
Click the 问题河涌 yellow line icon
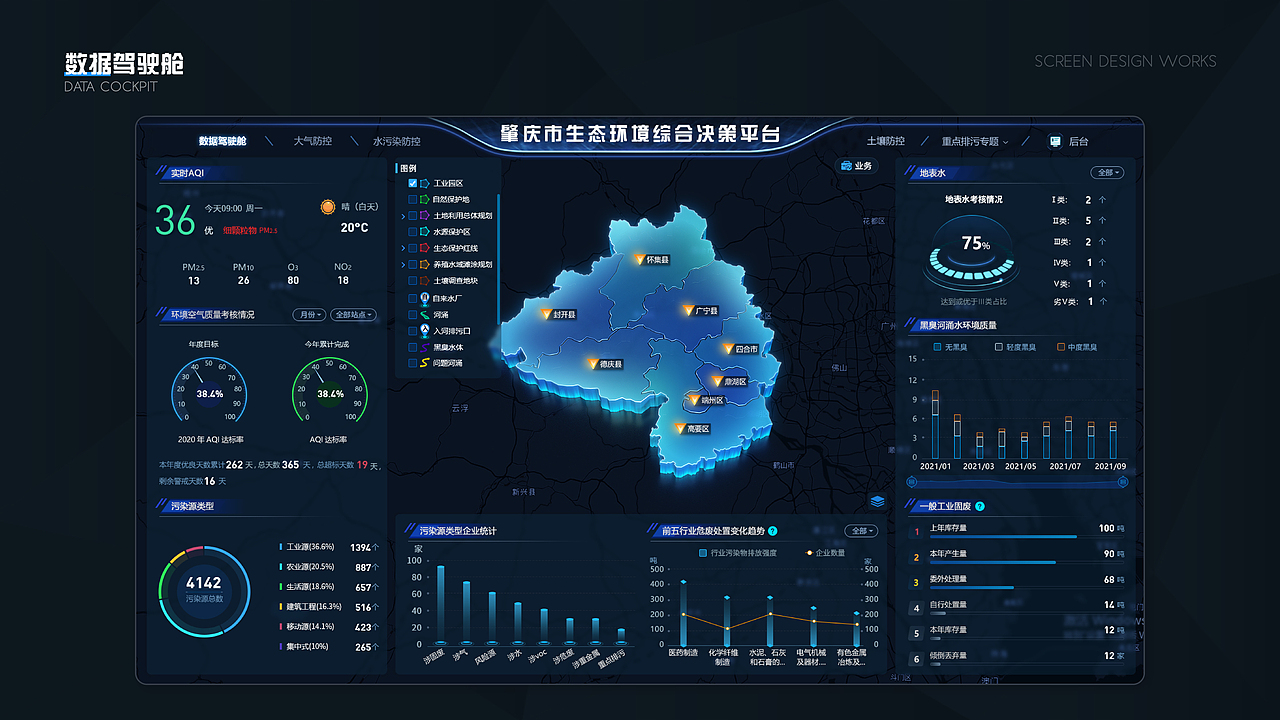pos(424,363)
